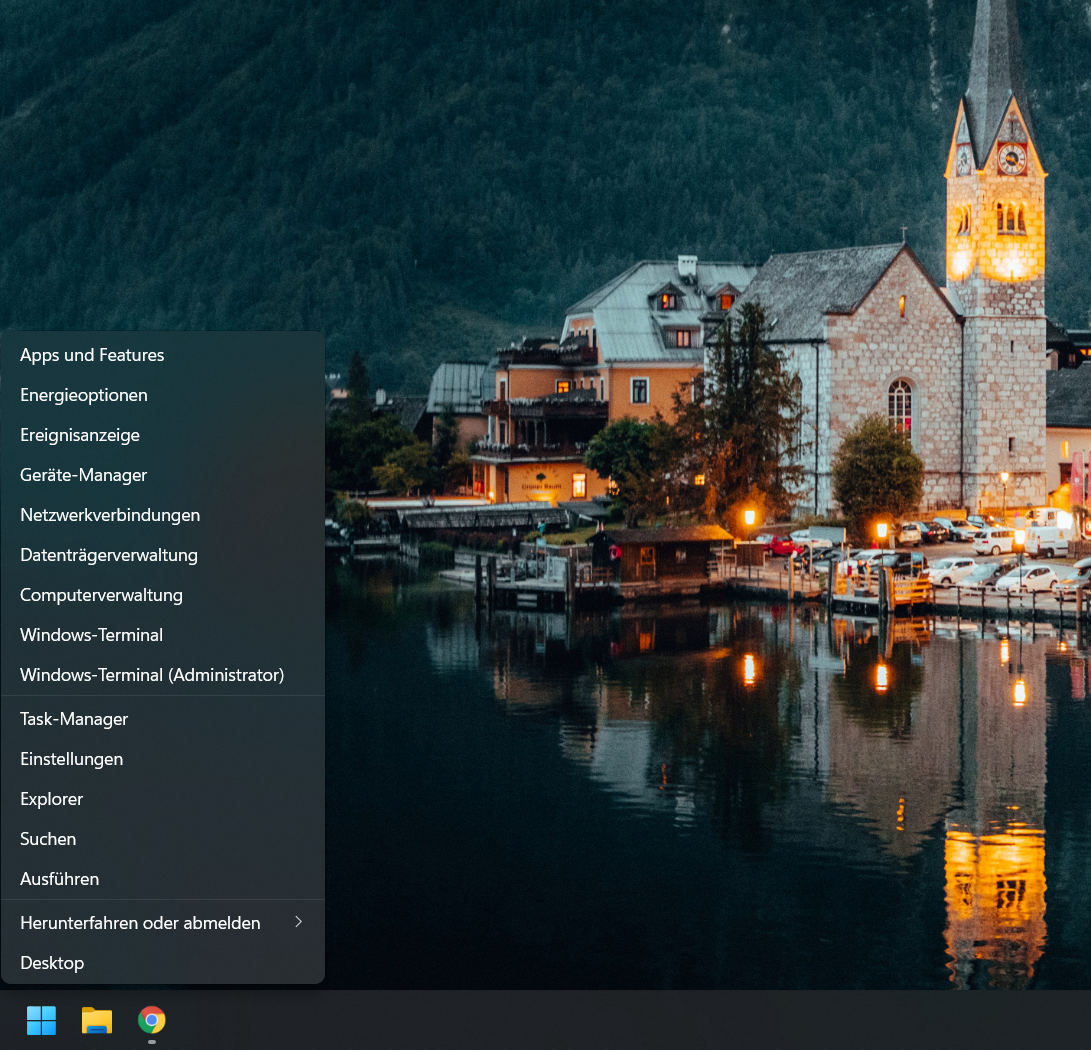The image size is (1091, 1050).
Task: Launch Windows-Terminal (Administrator)
Action: pos(164,675)
